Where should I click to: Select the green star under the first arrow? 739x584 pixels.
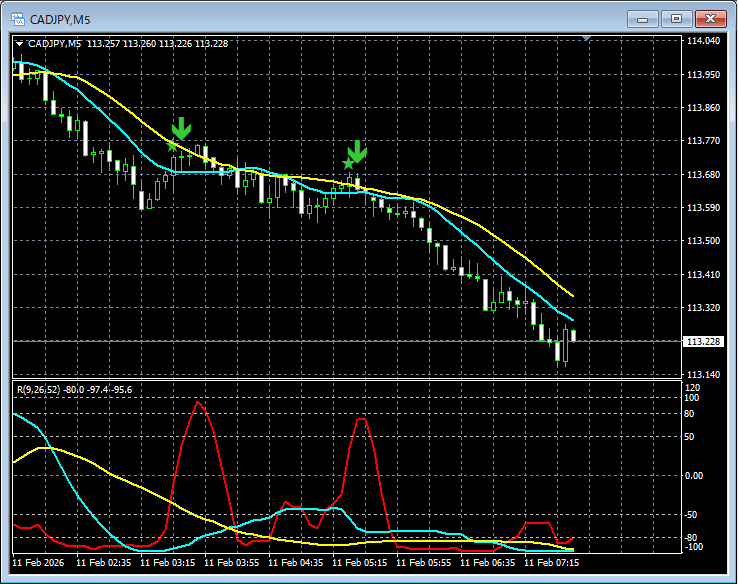point(172,146)
